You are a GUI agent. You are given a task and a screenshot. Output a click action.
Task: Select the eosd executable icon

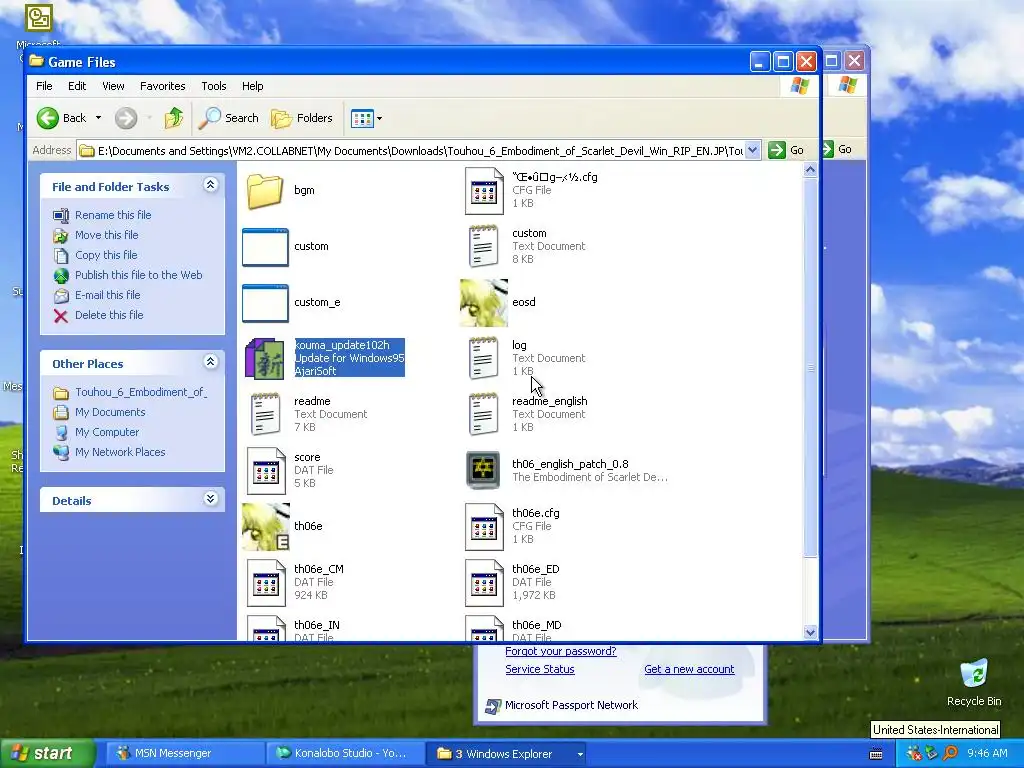point(484,303)
